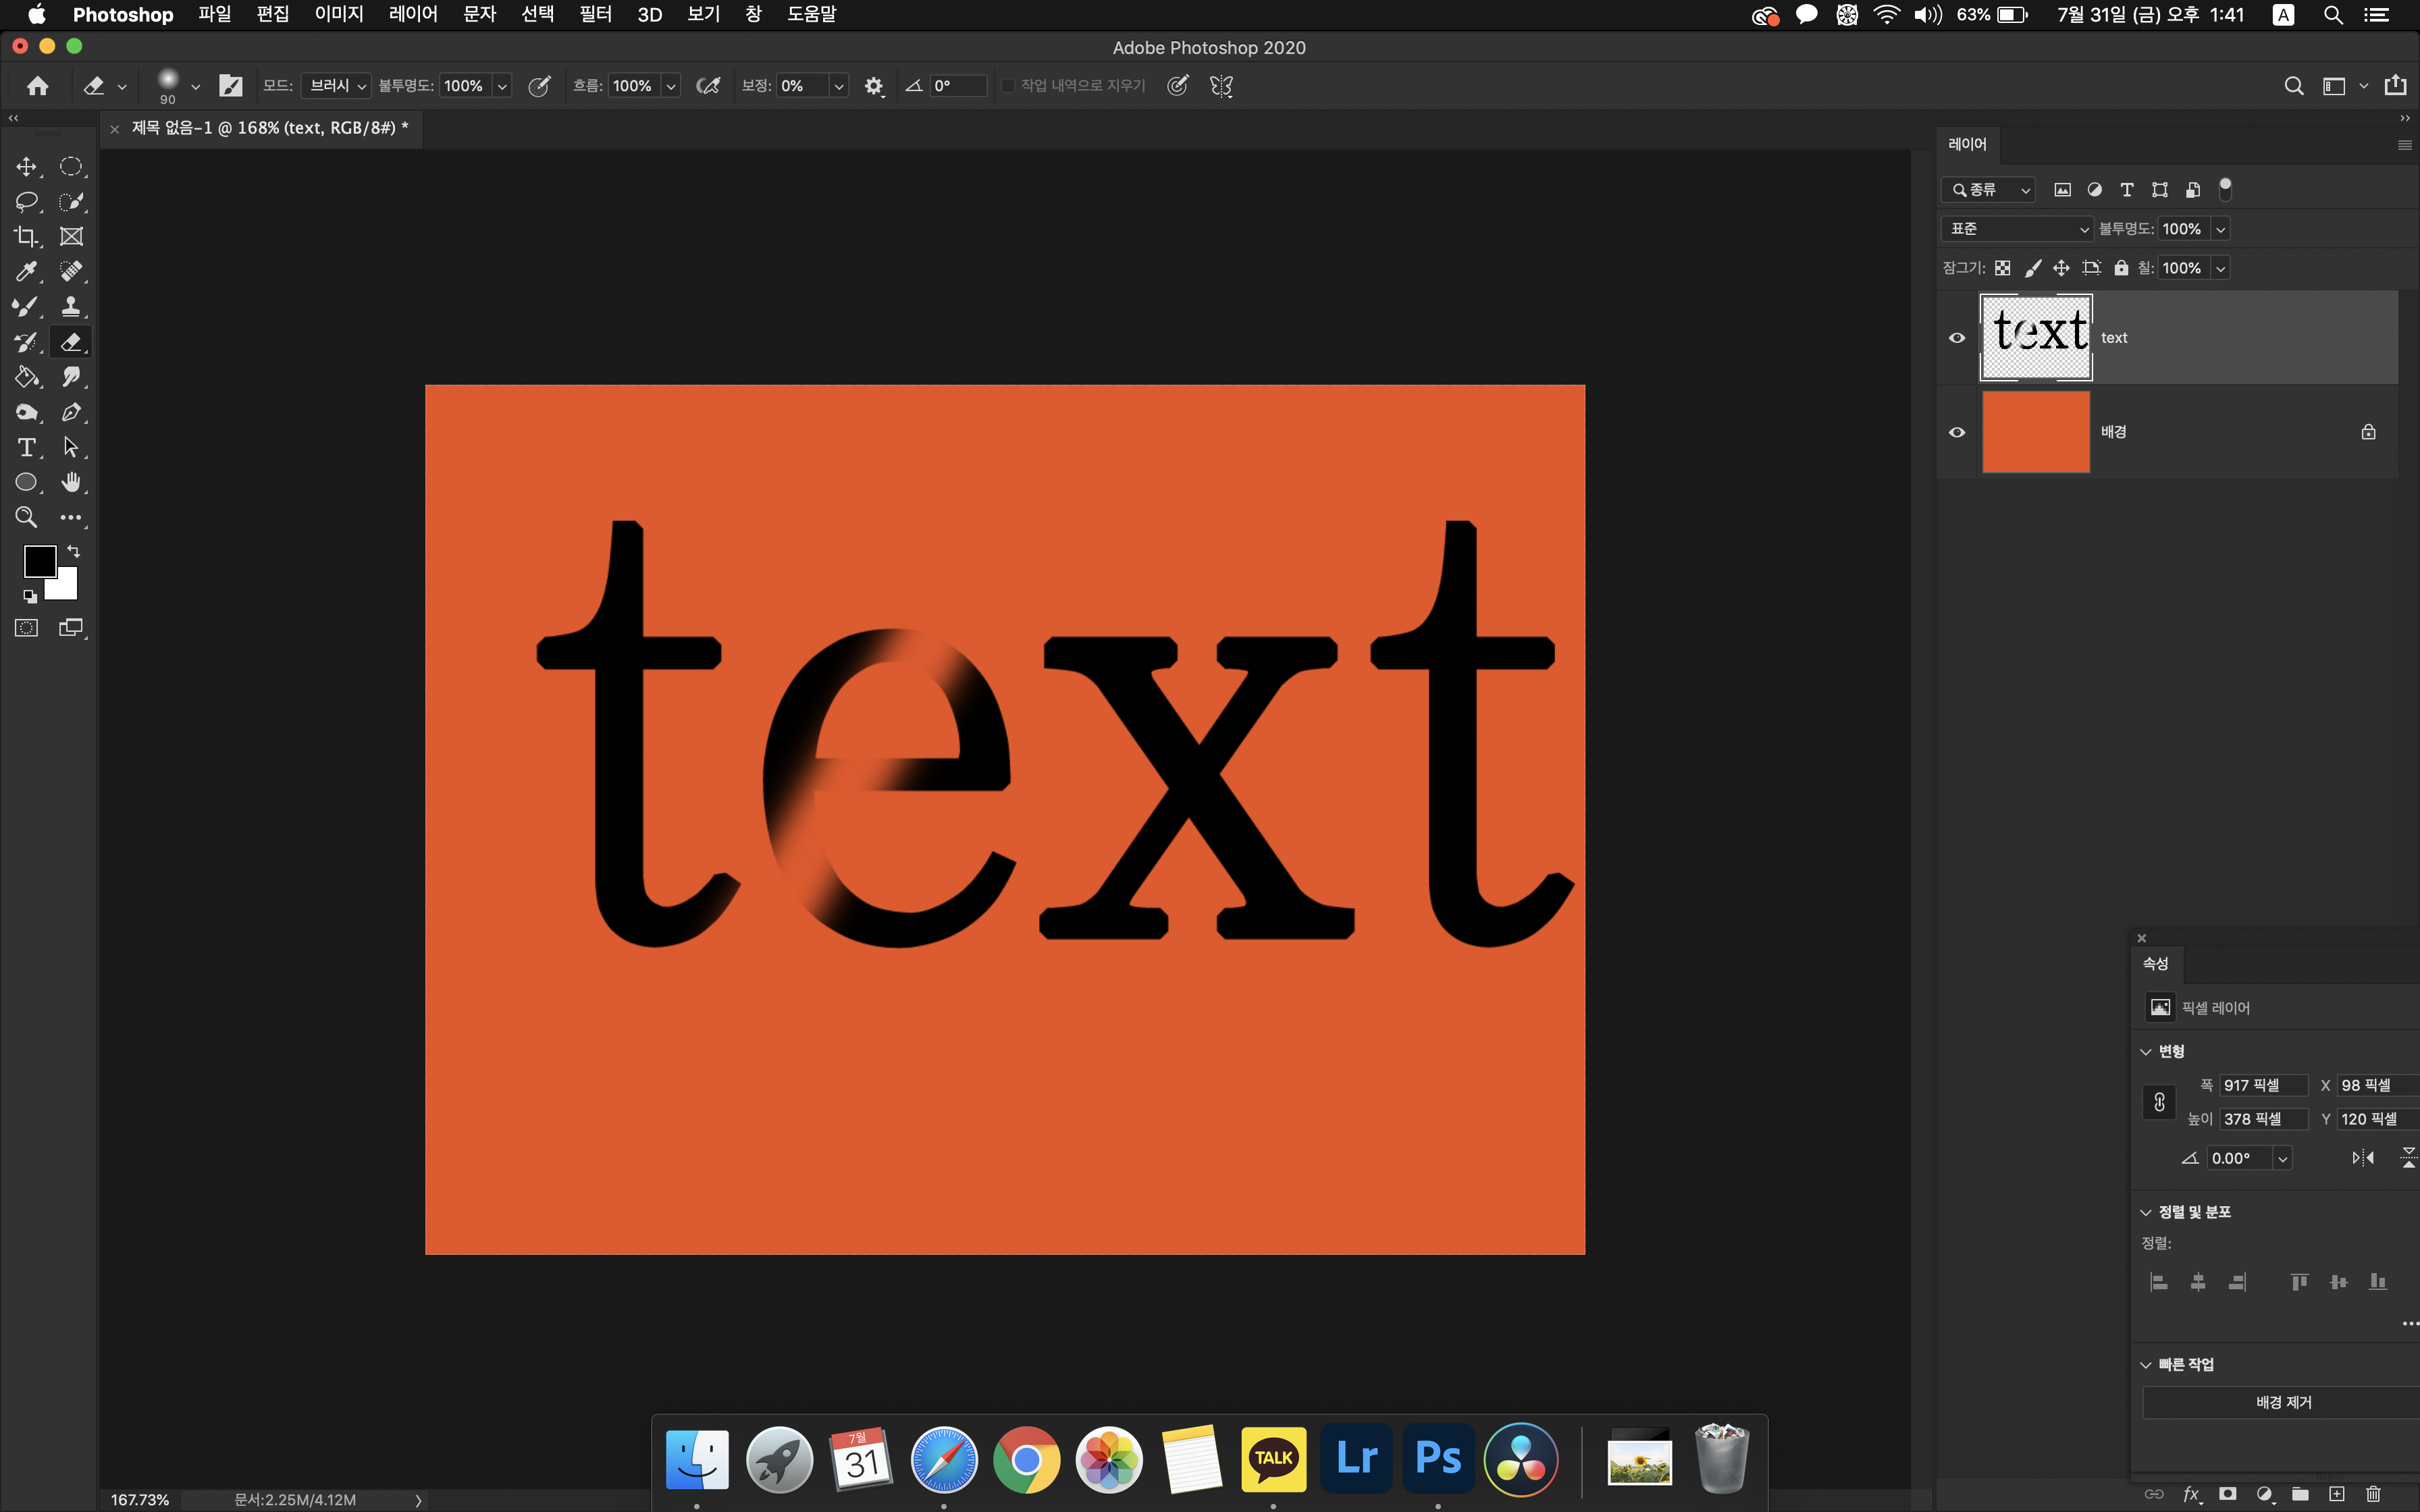Open the 필터 menu
The image size is (2420, 1512).
click(x=595, y=14)
